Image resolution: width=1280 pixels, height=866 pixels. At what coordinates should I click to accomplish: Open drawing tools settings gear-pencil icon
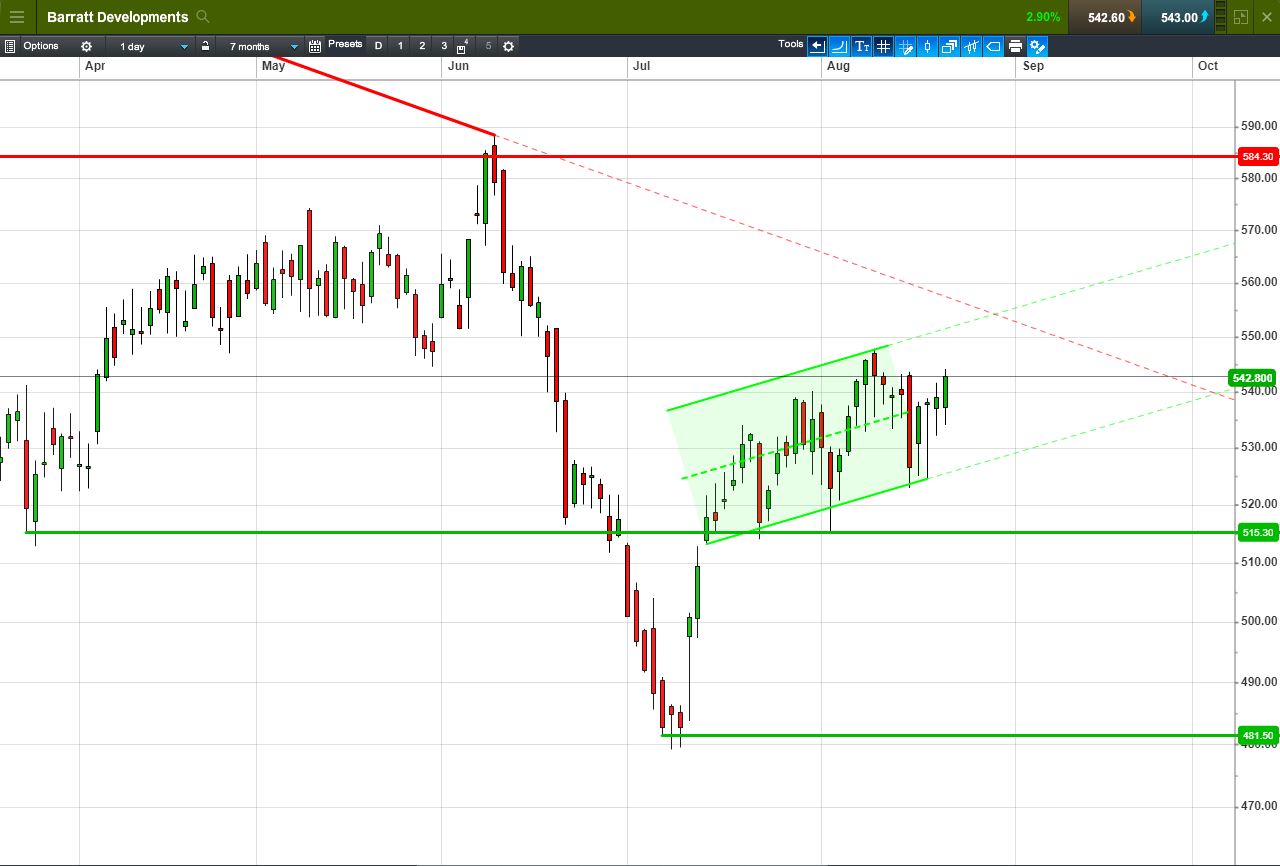[1037, 46]
